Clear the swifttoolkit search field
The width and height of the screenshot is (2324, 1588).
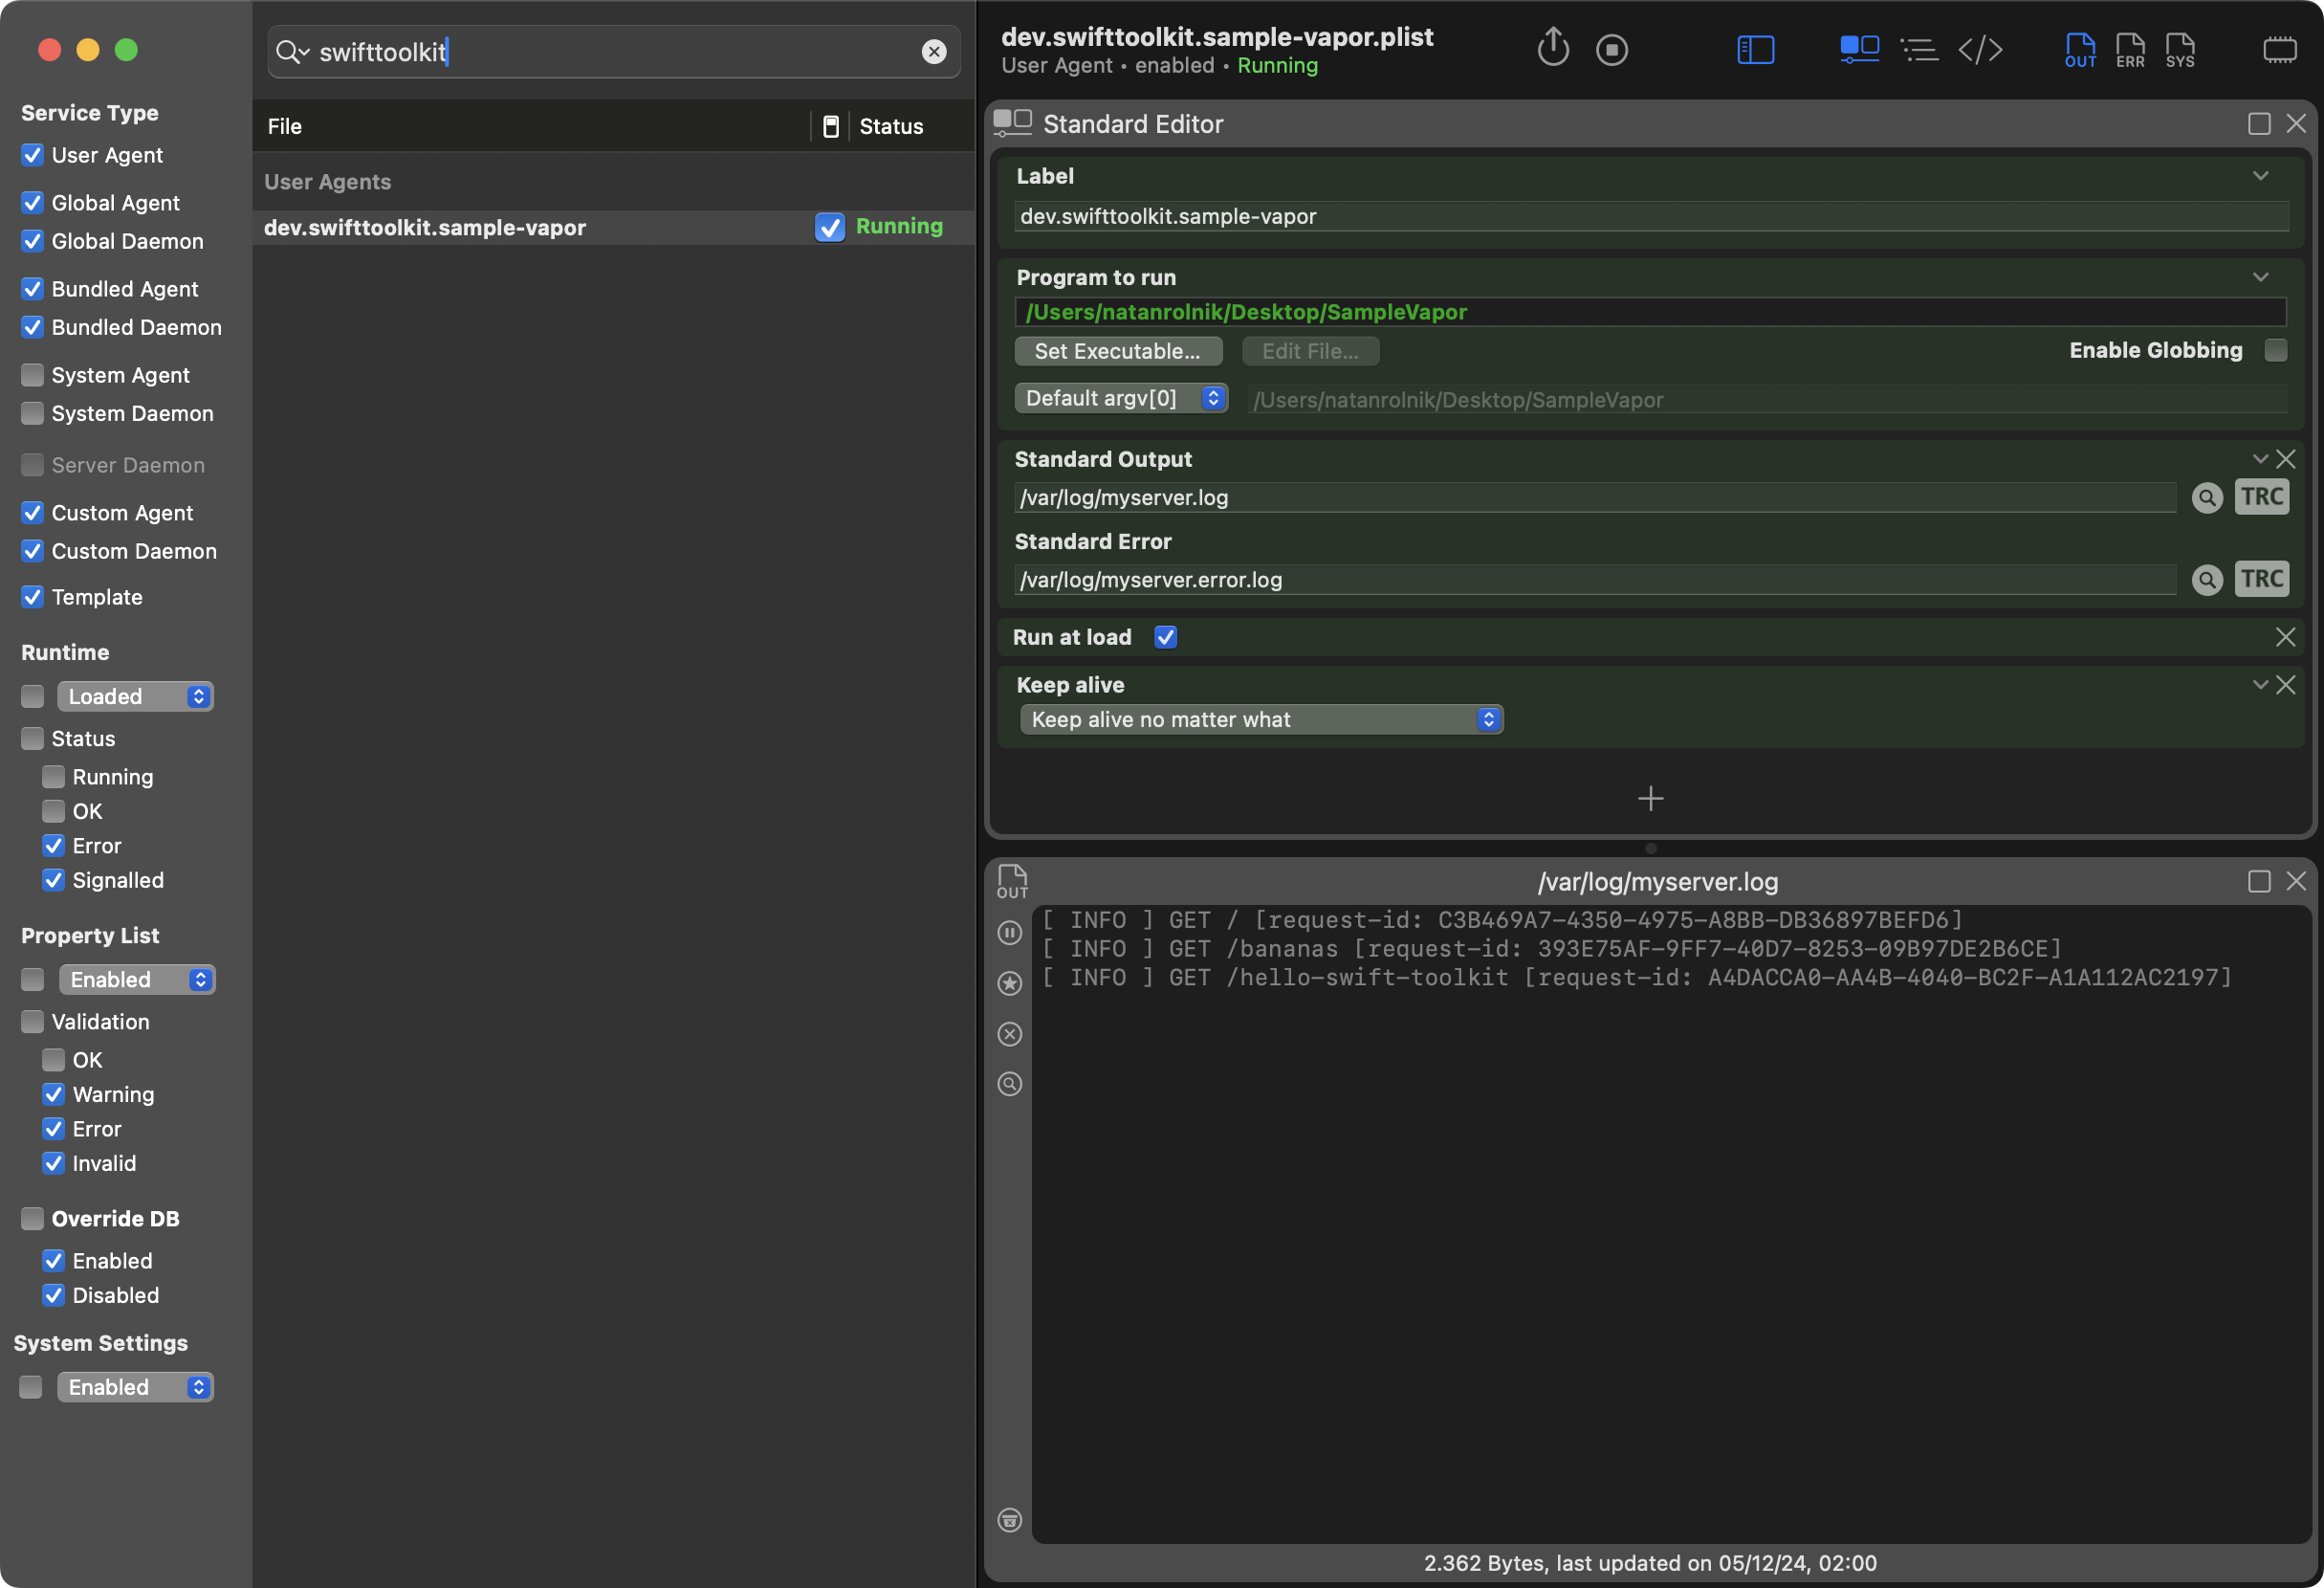(x=934, y=51)
